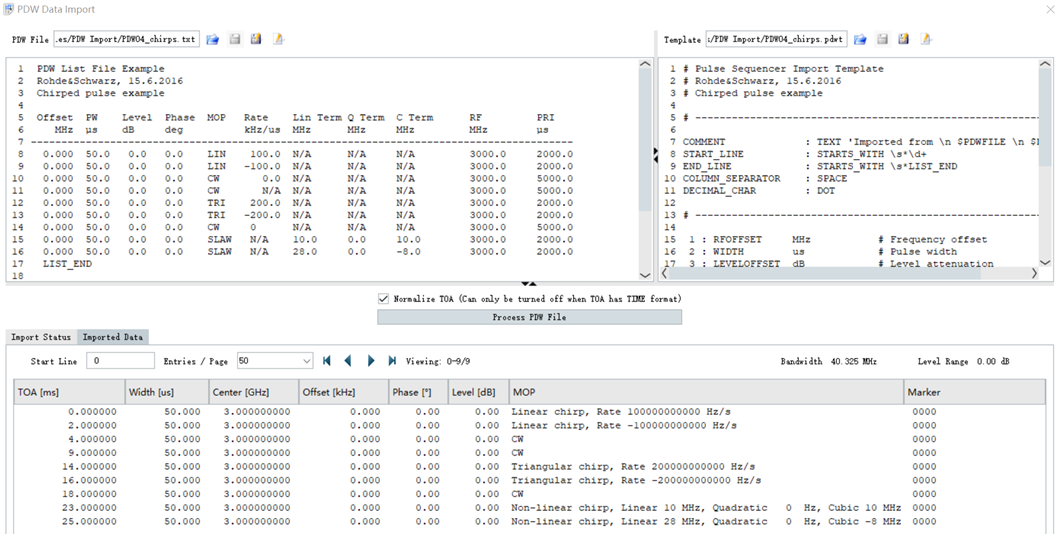Image resolution: width=1058 pixels, height=534 pixels.
Task: Click '# Pulse Sequencer Import Template' line
Action: tap(783, 69)
